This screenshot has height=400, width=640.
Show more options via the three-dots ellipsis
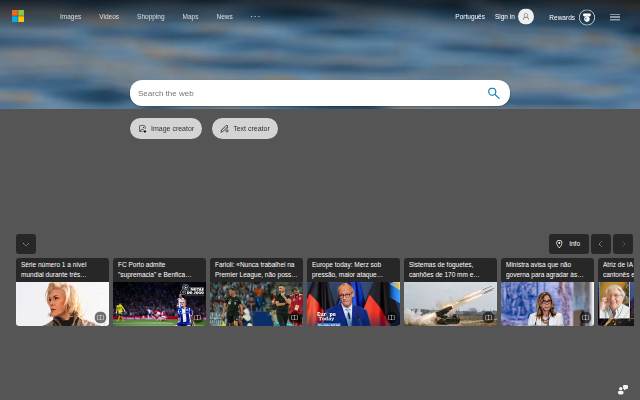pos(255,17)
